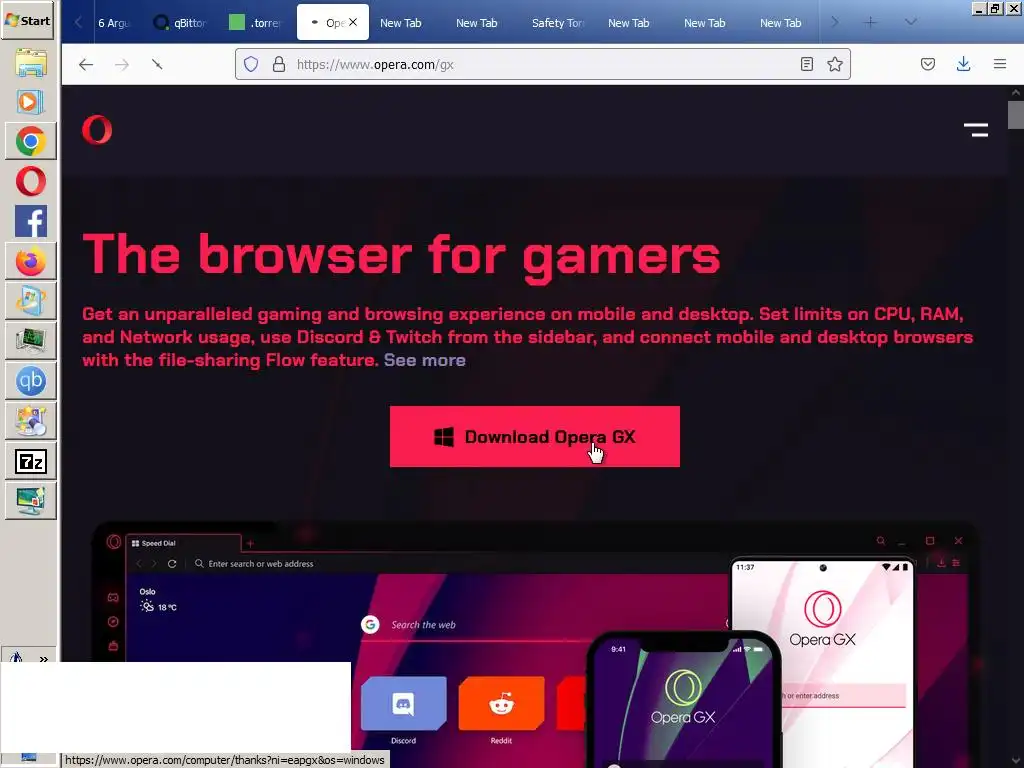Toggle reader view icon
The image size is (1024, 768).
coord(807,64)
